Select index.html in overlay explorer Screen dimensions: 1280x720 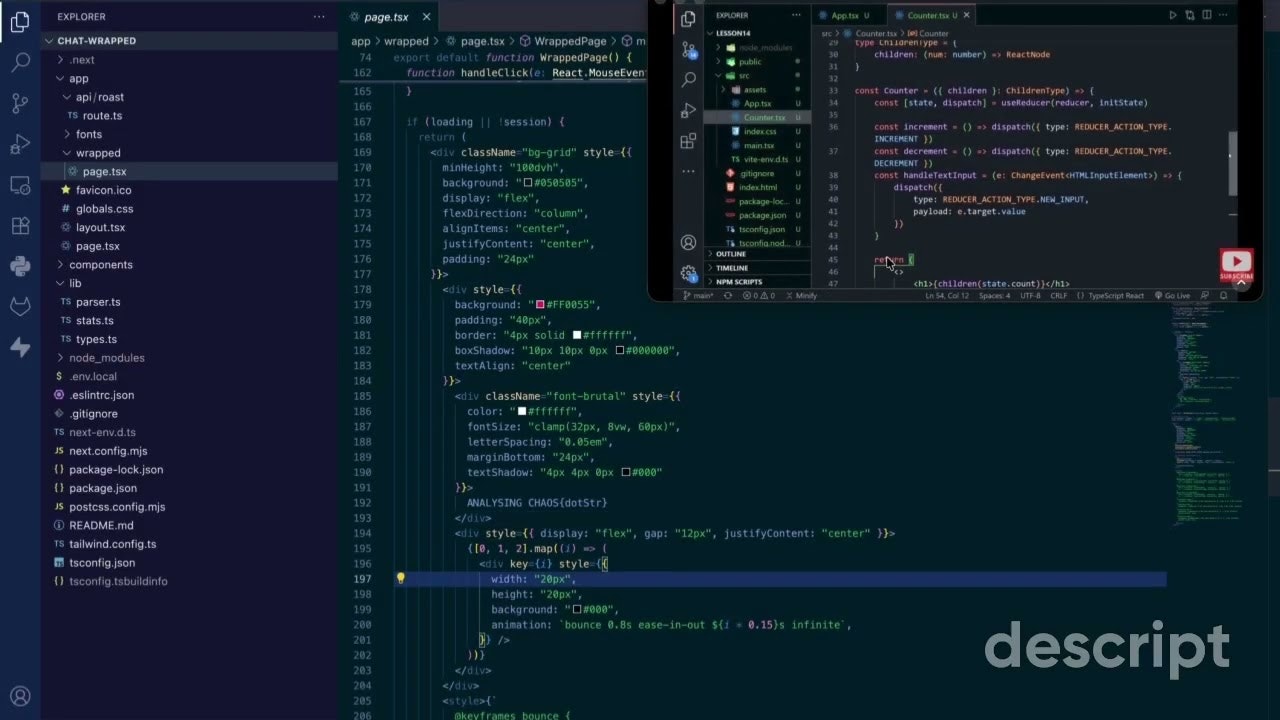pos(757,187)
